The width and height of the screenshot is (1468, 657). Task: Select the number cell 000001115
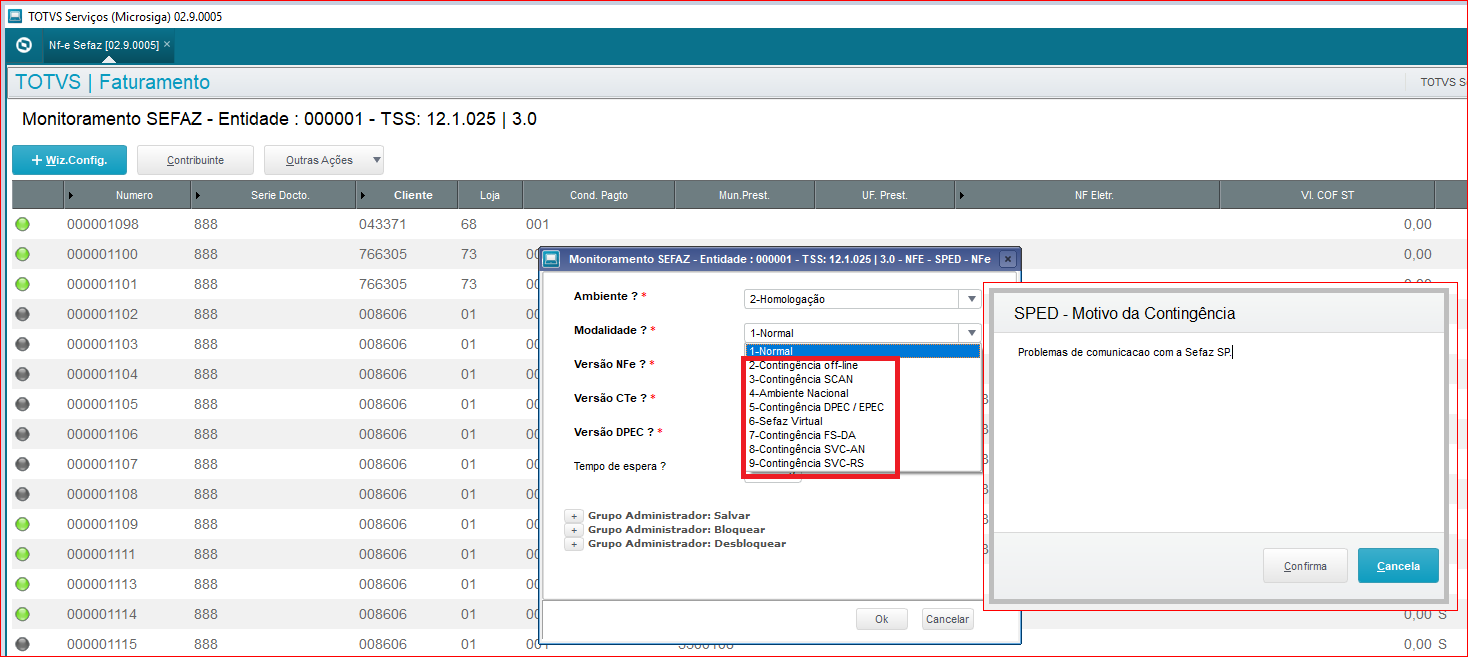[103, 644]
